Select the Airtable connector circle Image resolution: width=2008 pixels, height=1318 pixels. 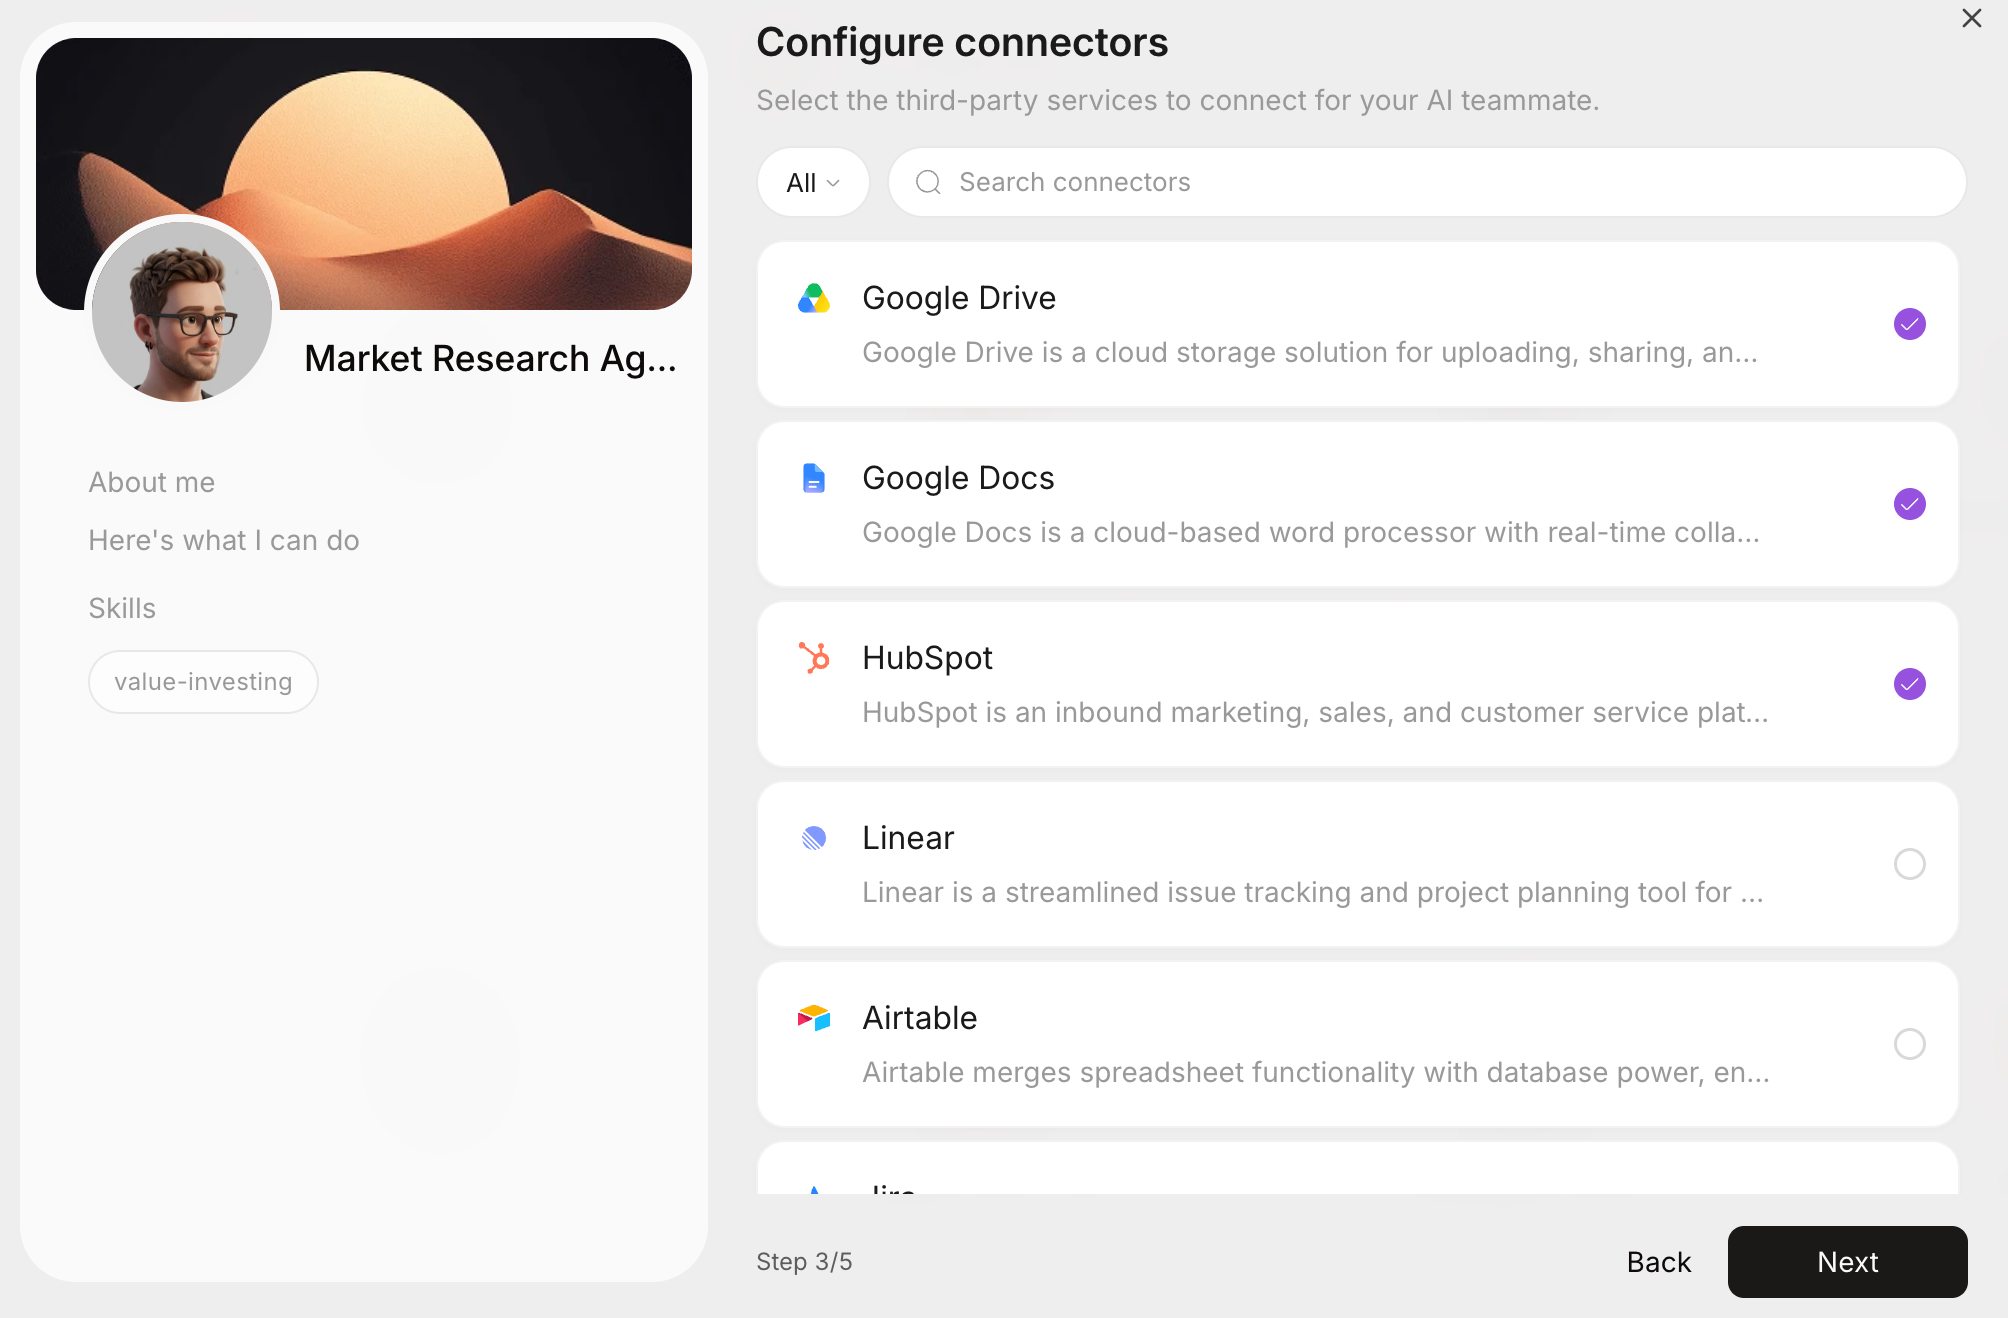click(x=1910, y=1044)
